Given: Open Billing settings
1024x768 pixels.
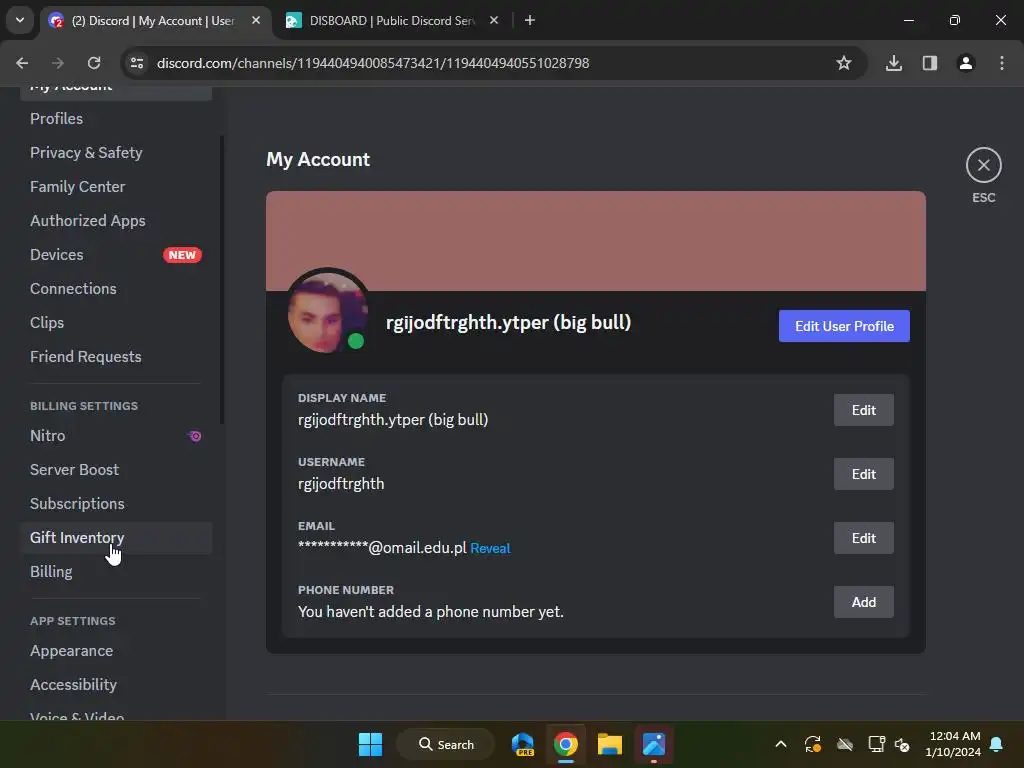Looking at the screenshot, I should [116, 571].
